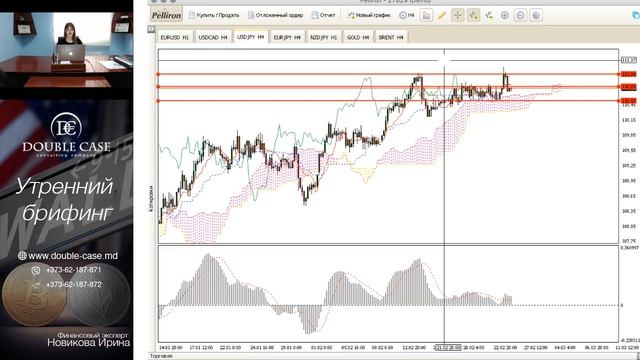Click the green chart-objects icon next to indicators
This screenshot has width=640, height=360.
(x=489, y=16)
